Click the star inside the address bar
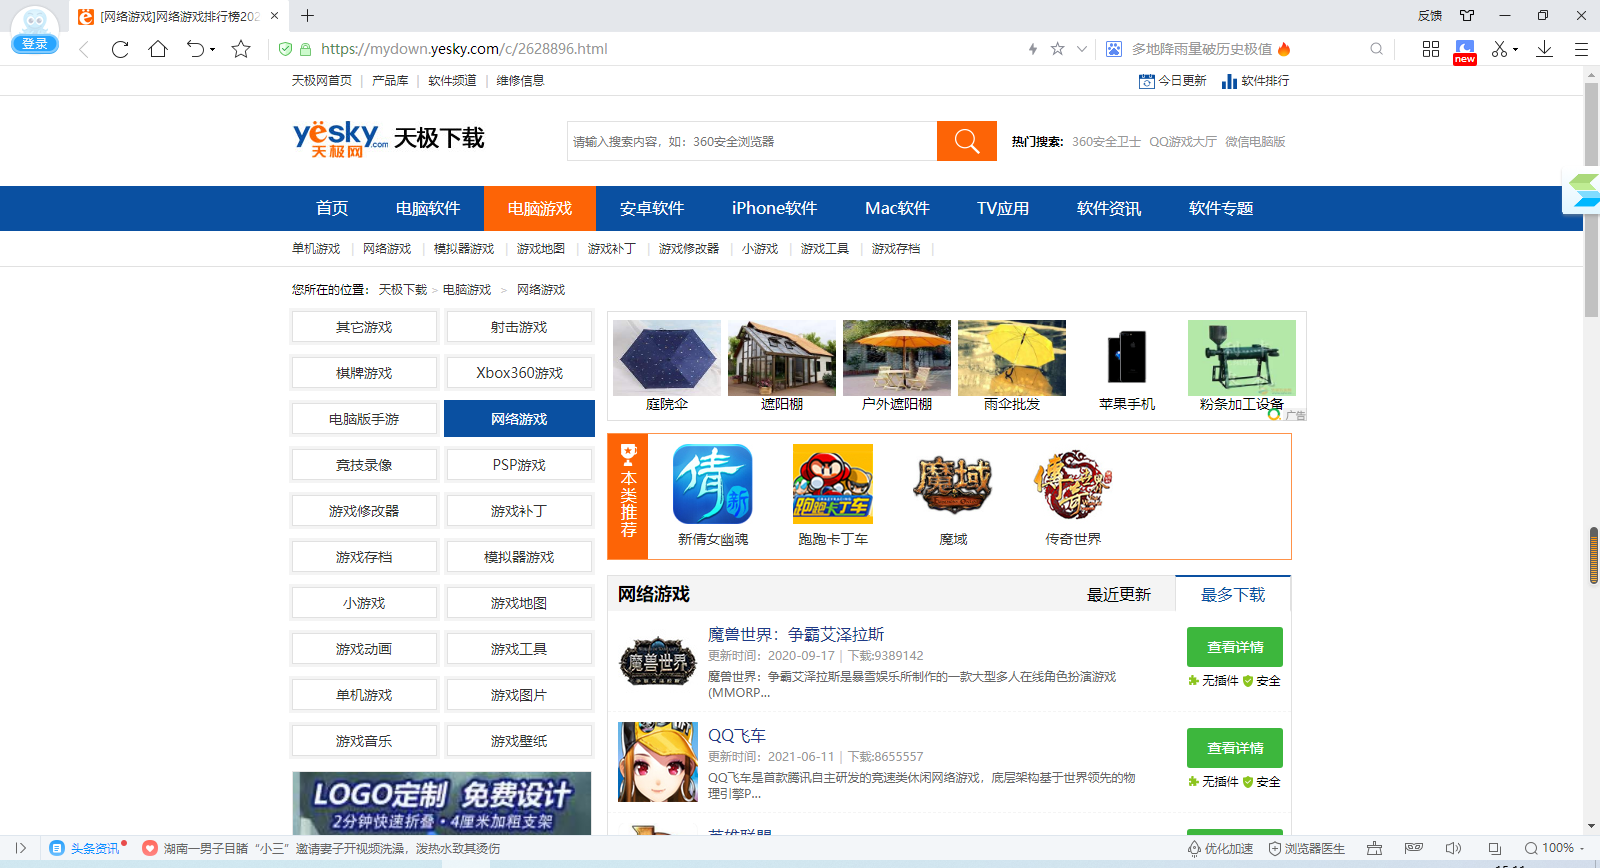The width and height of the screenshot is (1600, 868). pyautogui.click(x=1057, y=49)
